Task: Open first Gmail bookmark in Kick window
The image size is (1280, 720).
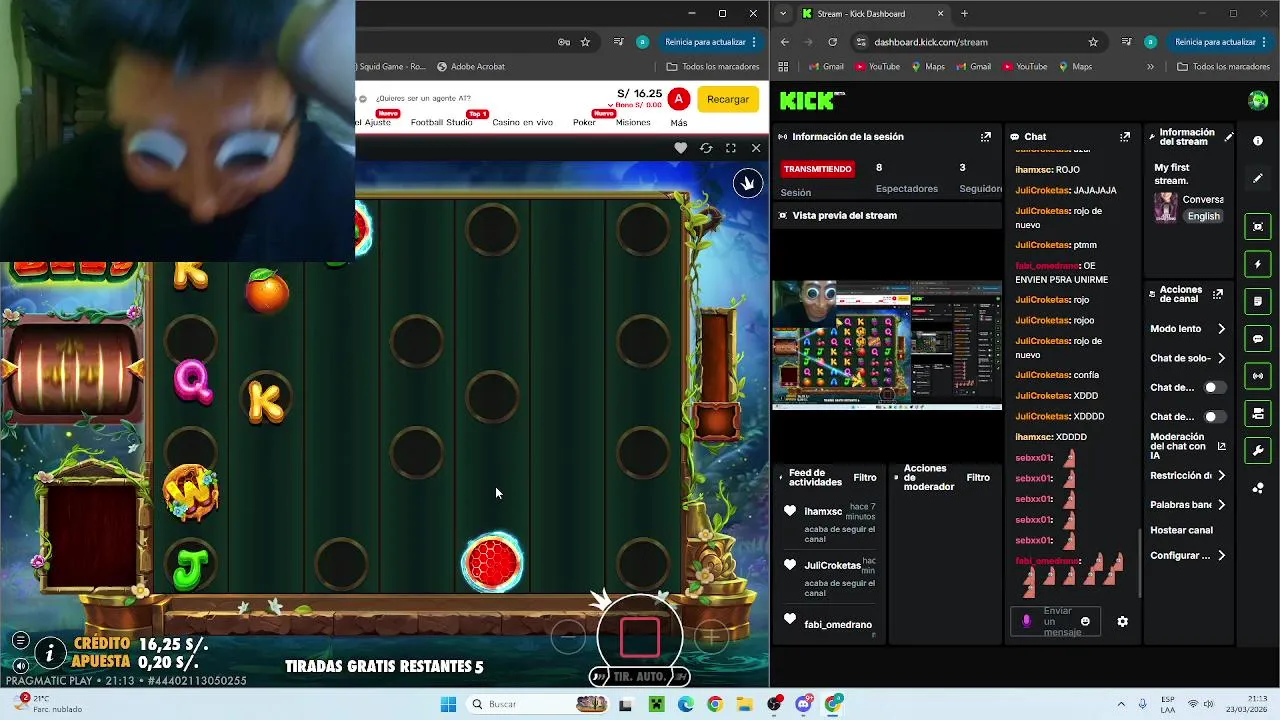Action: 825,67
